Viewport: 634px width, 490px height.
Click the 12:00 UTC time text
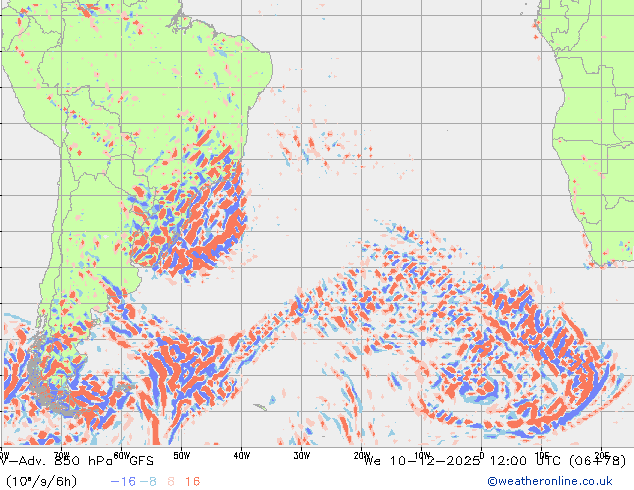(527, 461)
